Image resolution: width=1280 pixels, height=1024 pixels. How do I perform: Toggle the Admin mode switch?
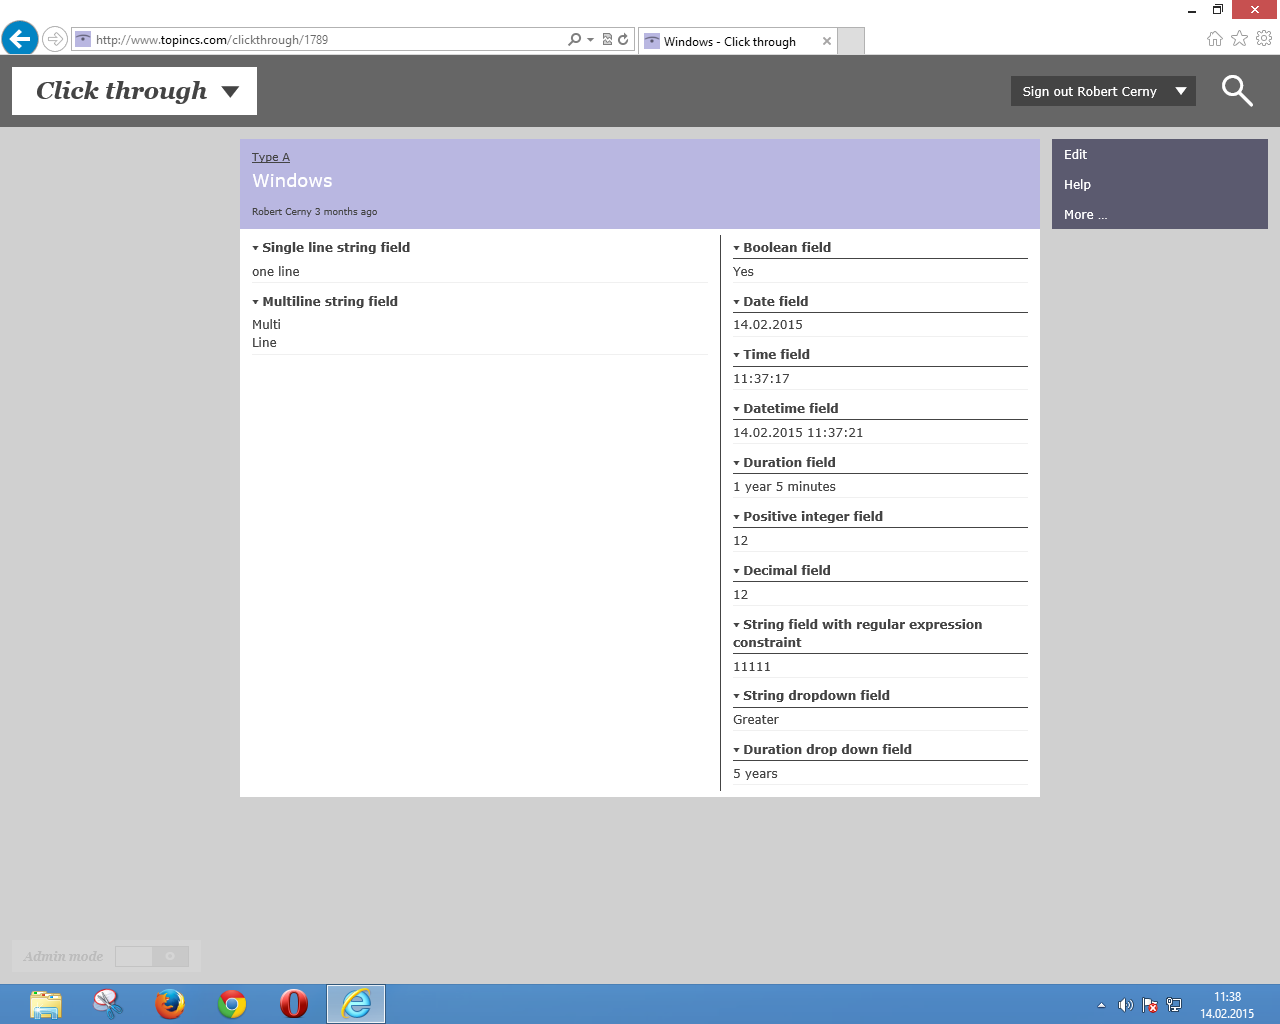(x=151, y=957)
